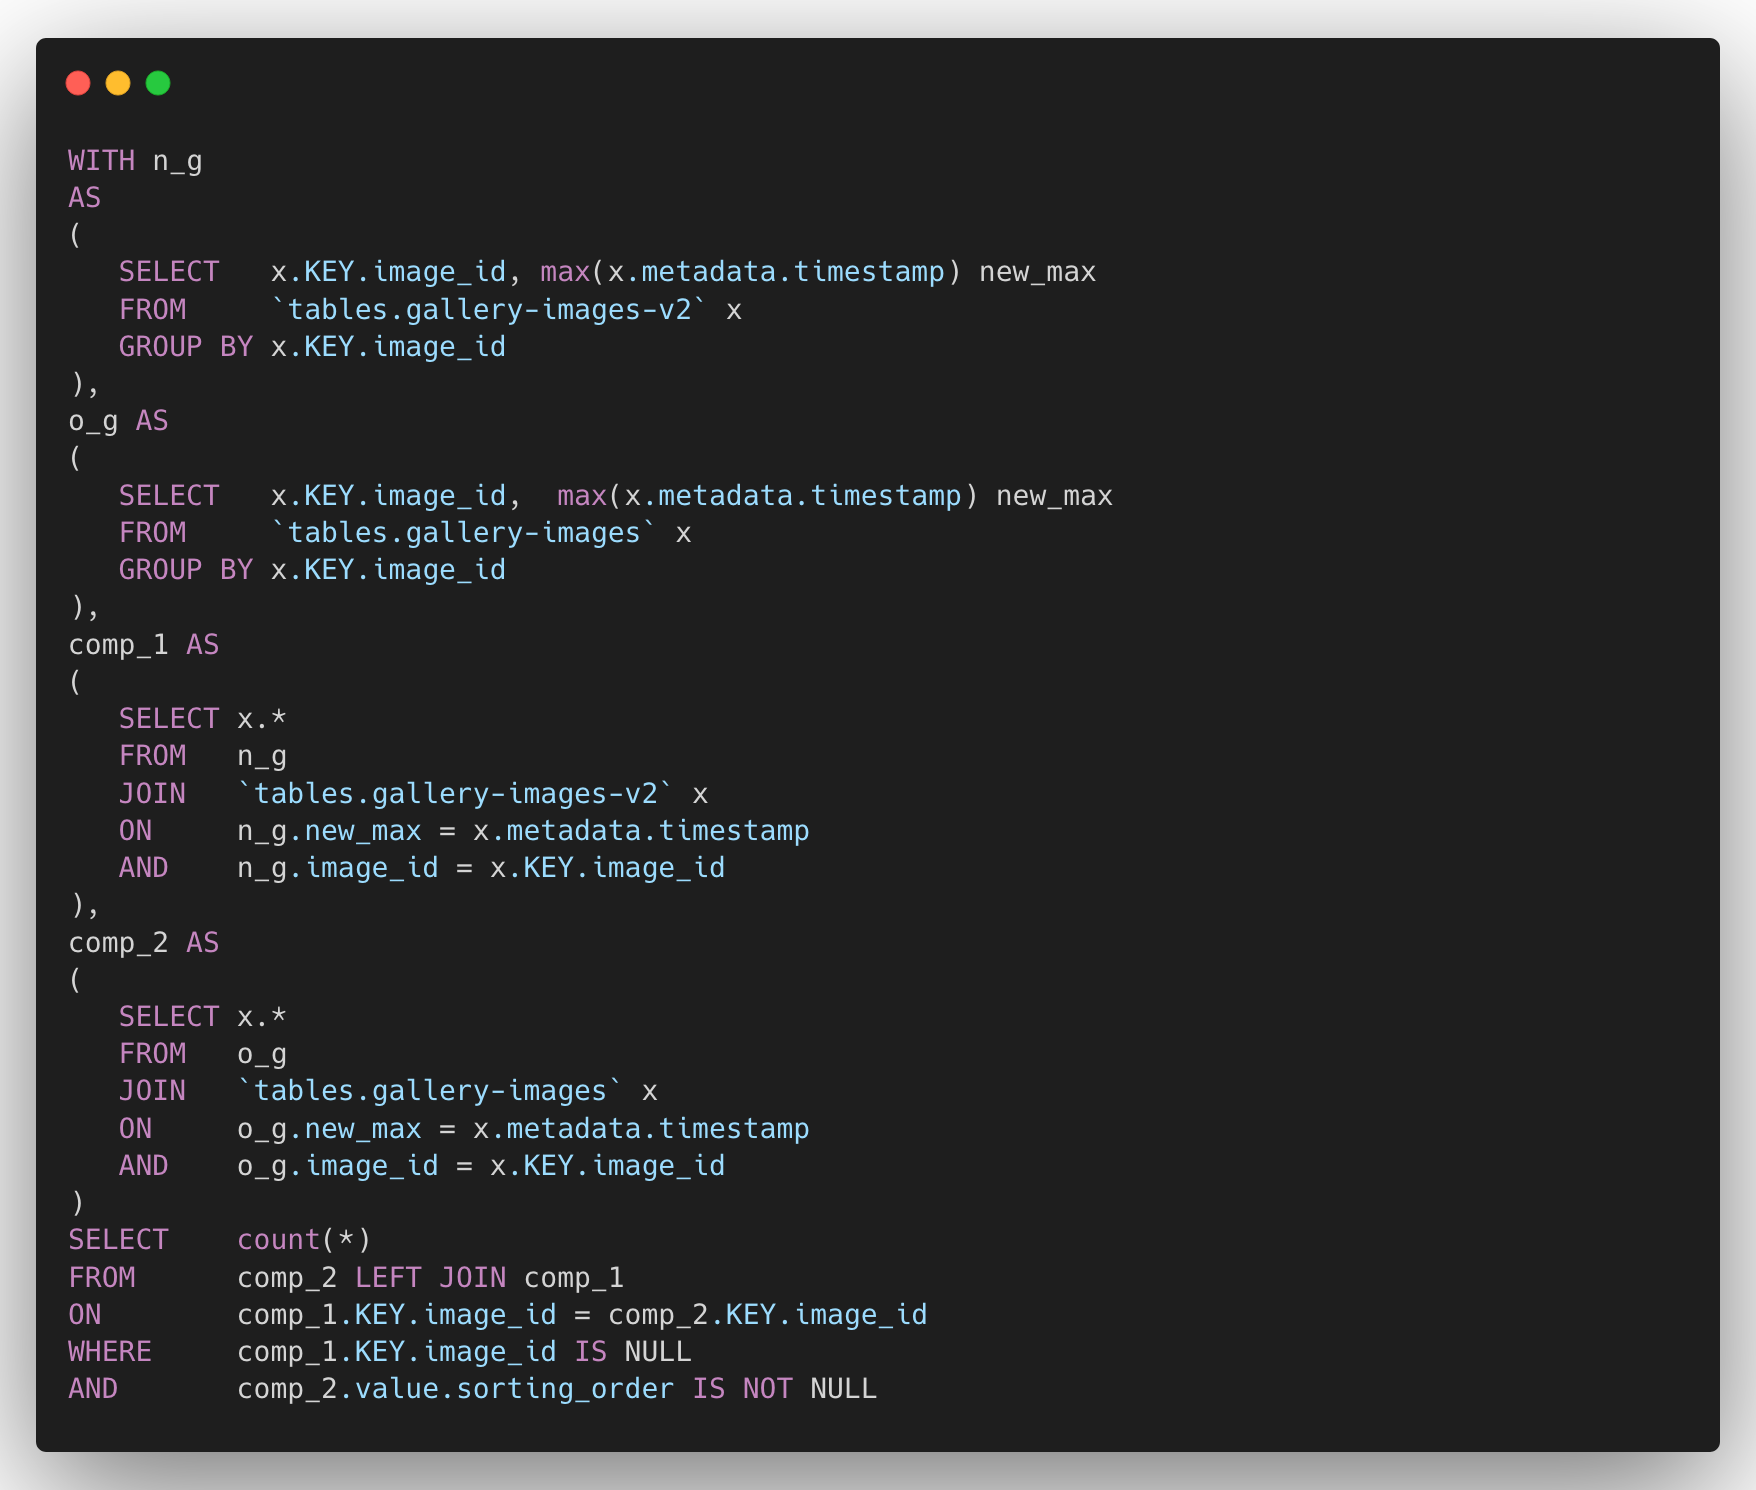The height and width of the screenshot is (1490, 1756).
Task: Select comp_2.value.sorting_order on the last line
Action: point(455,1388)
